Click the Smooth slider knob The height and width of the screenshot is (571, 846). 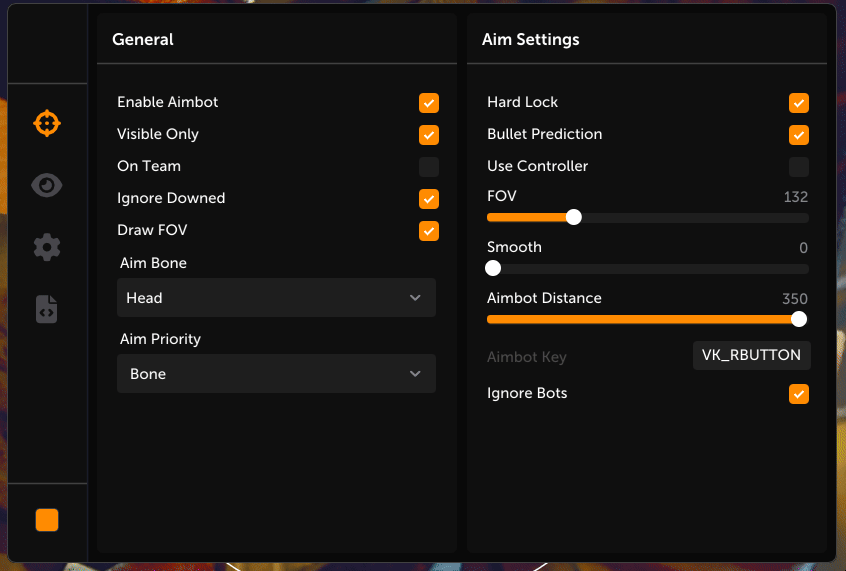click(x=493, y=268)
